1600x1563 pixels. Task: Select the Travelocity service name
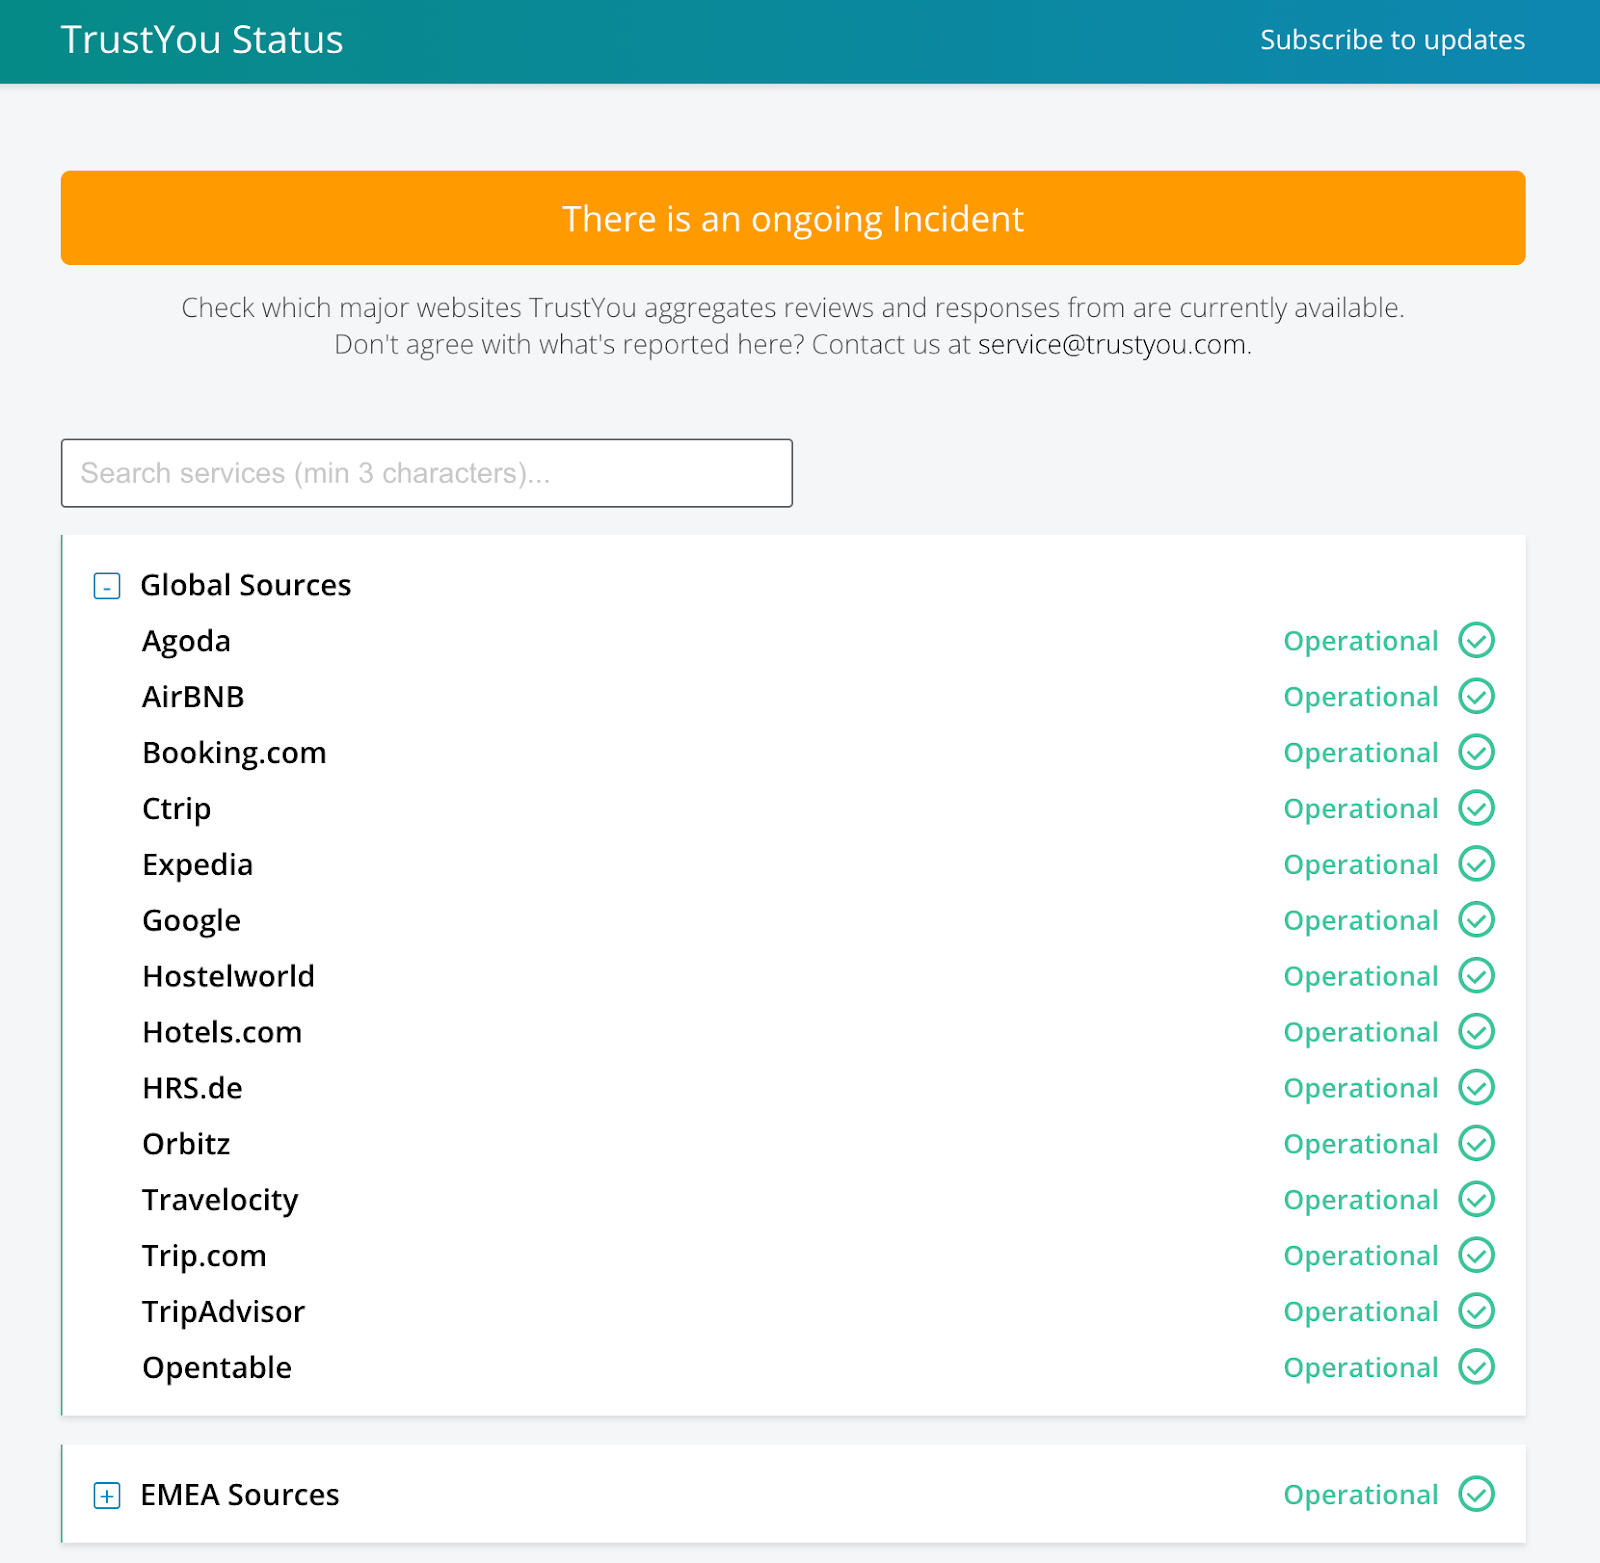[x=220, y=1202]
